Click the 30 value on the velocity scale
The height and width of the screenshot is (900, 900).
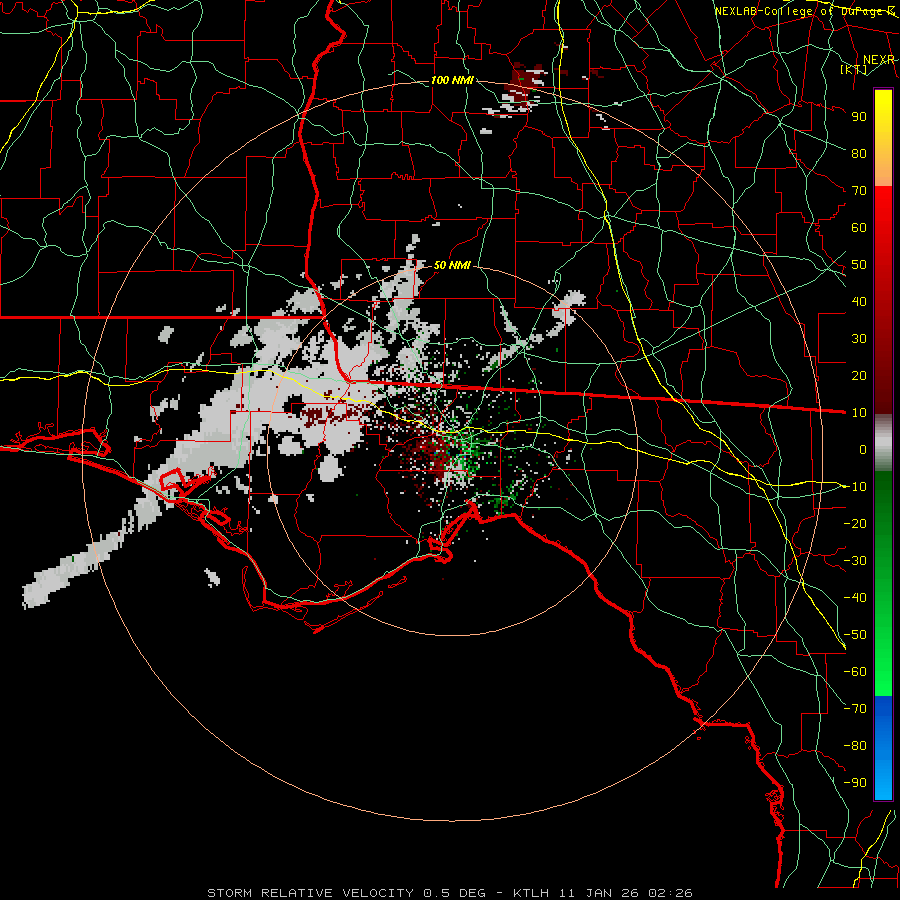tap(859, 339)
